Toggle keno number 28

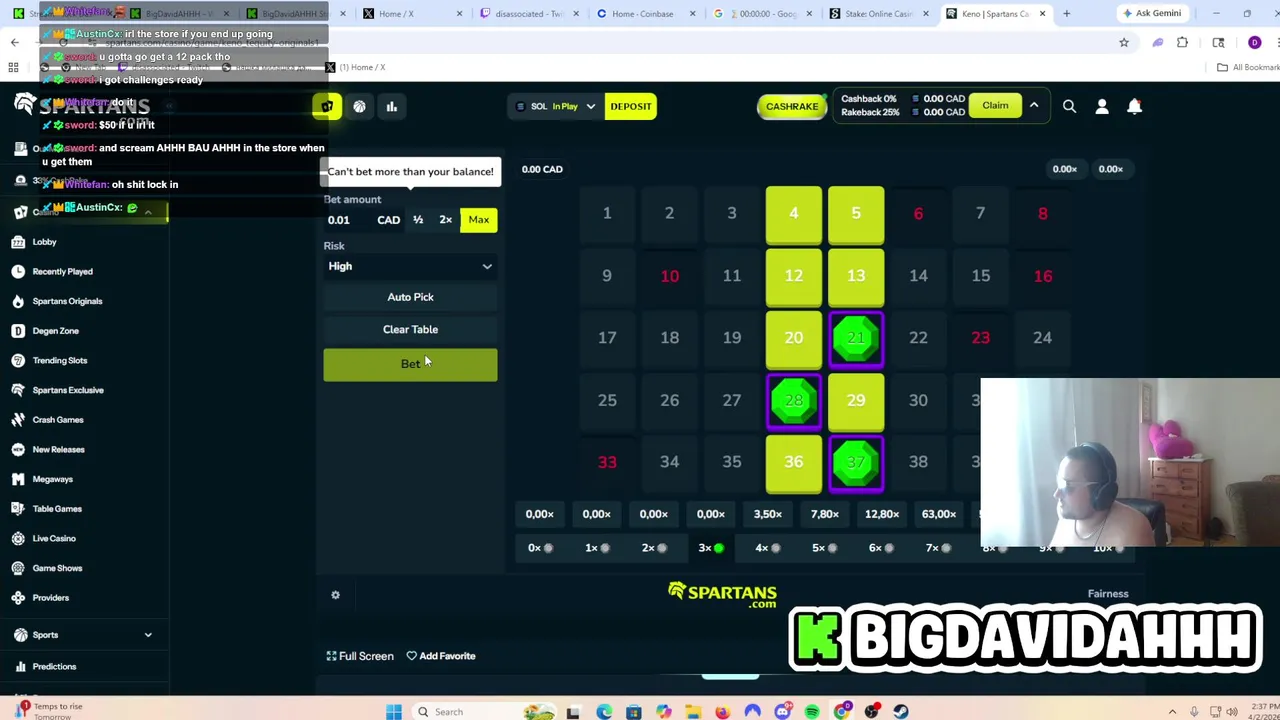[794, 400]
